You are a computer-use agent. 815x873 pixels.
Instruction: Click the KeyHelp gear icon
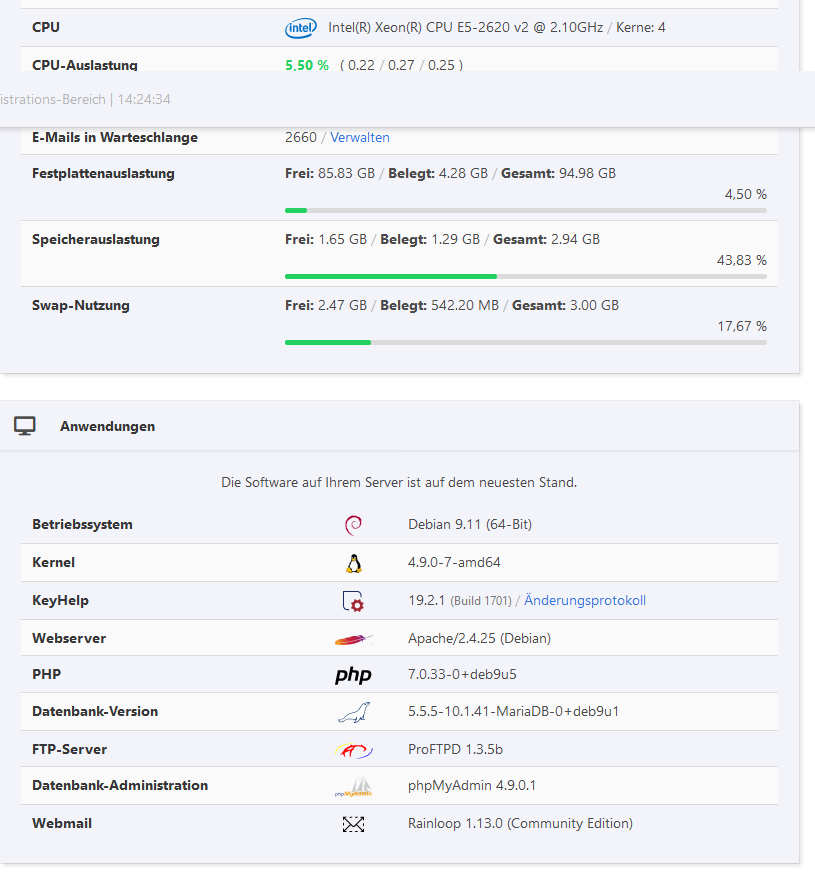[x=353, y=601]
